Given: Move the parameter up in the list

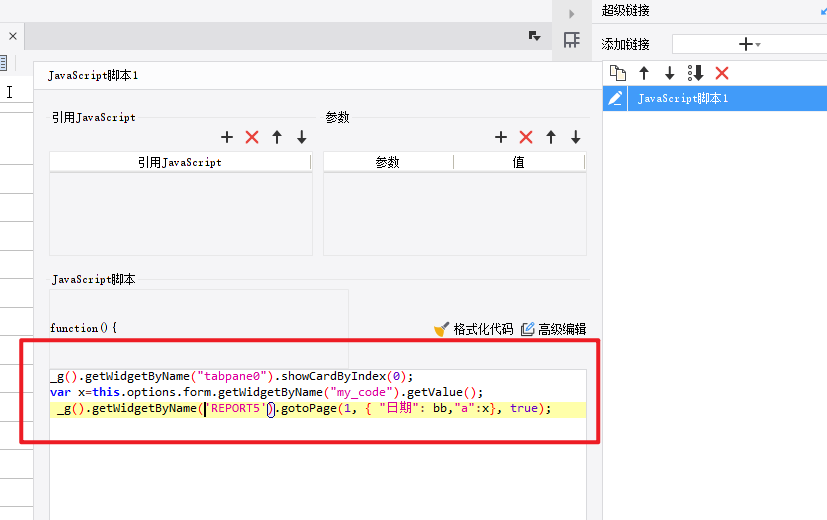Looking at the screenshot, I should 551,137.
